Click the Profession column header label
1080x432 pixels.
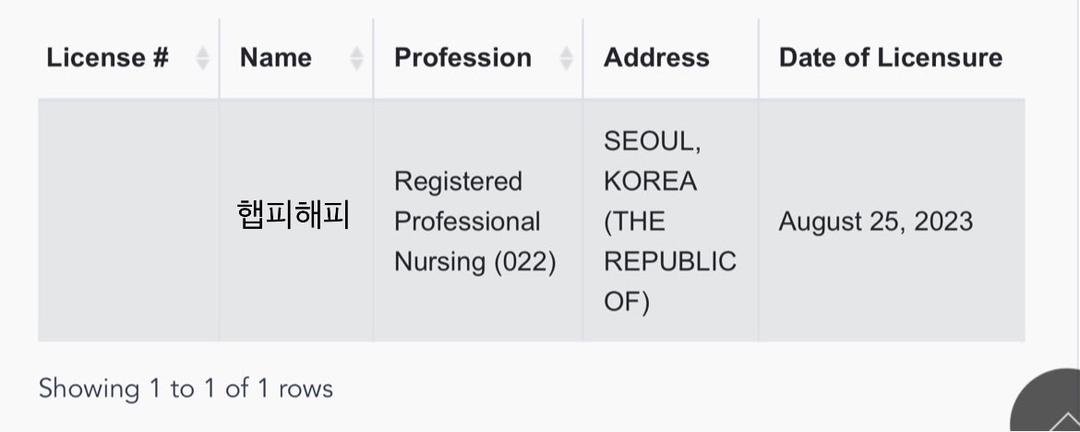click(463, 58)
